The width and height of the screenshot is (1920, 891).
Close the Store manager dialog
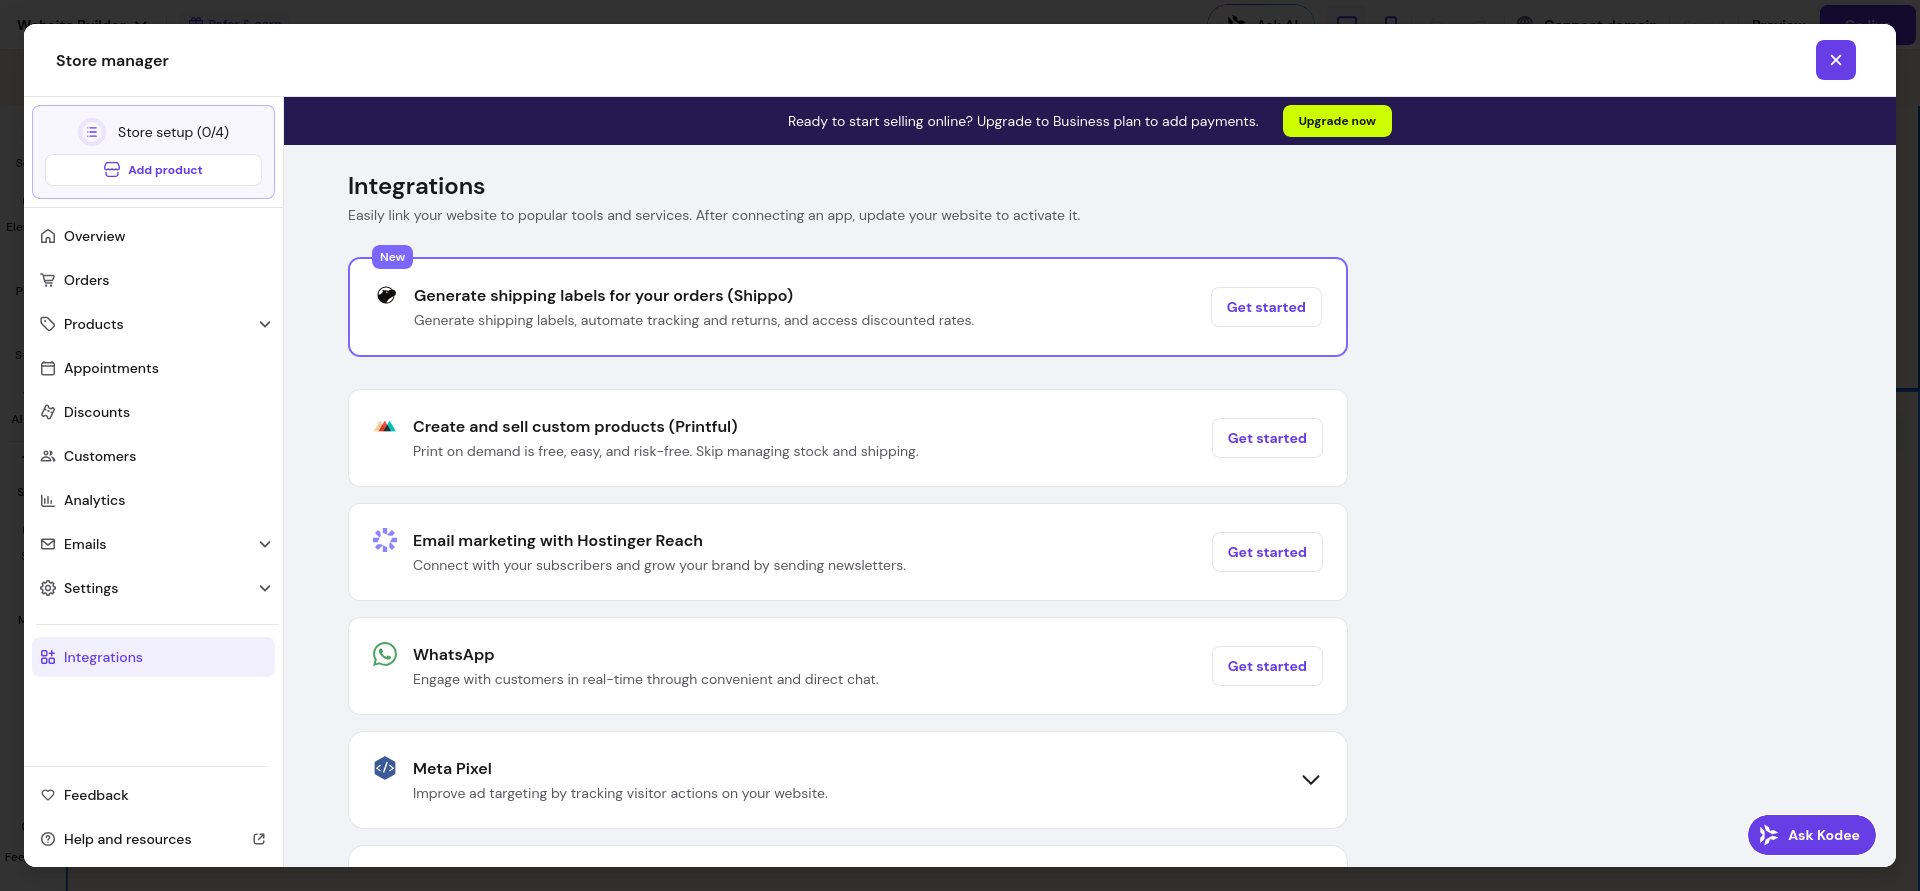click(x=1836, y=60)
